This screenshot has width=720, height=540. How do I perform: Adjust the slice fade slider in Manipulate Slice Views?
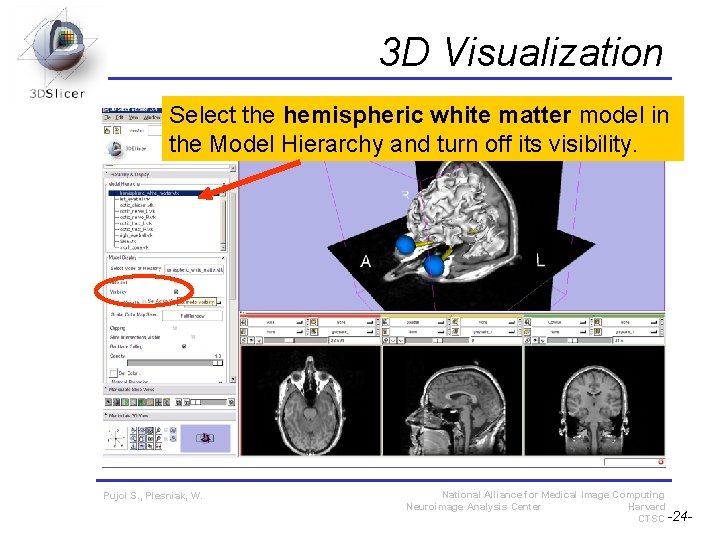click(x=209, y=402)
